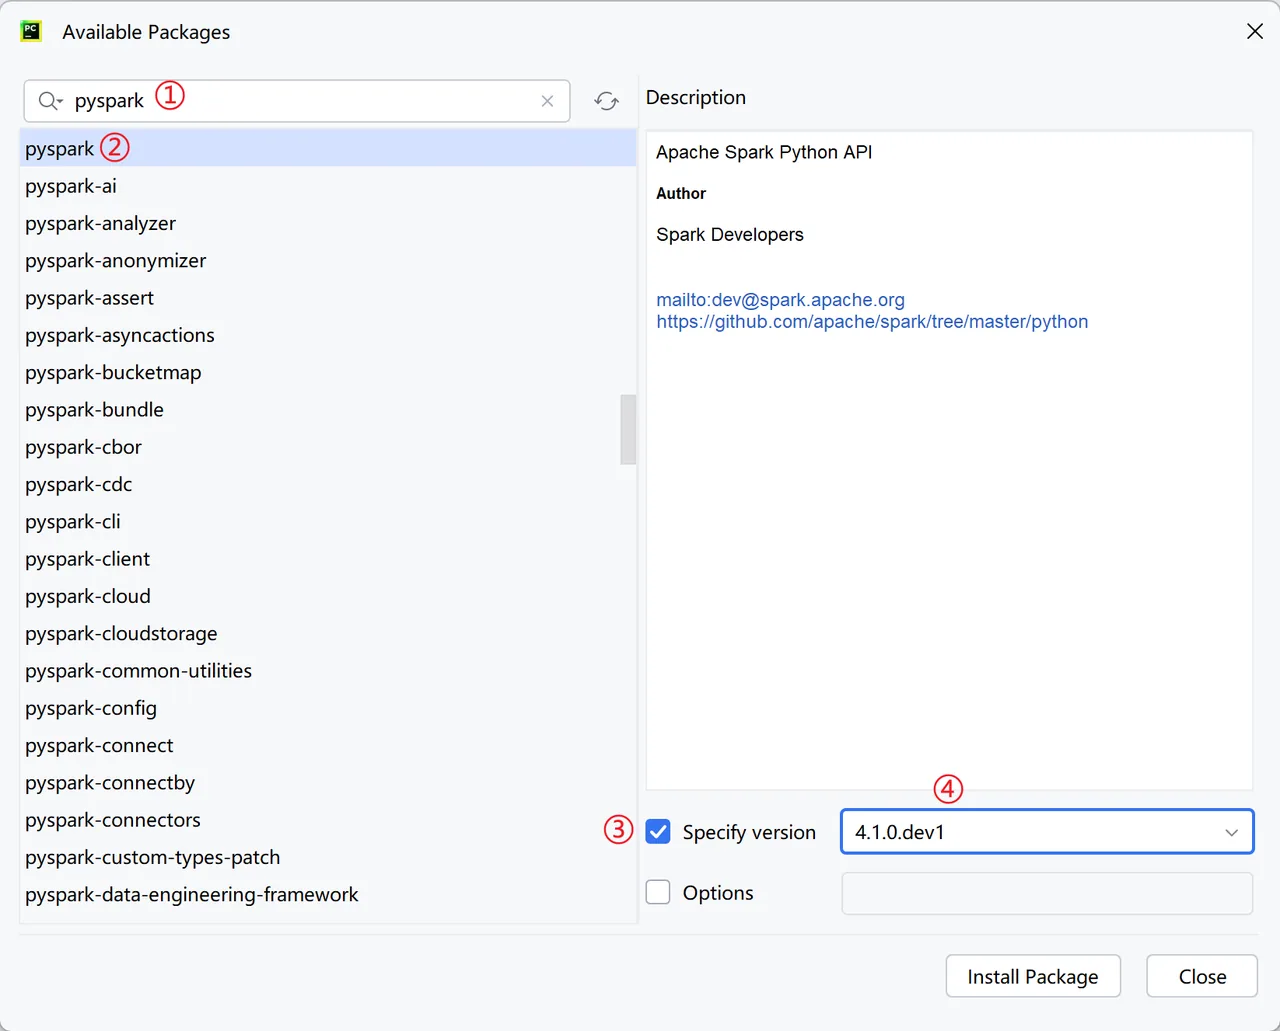Select the pyspark-bucketmap package
1280x1031 pixels.
pos(328,372)
